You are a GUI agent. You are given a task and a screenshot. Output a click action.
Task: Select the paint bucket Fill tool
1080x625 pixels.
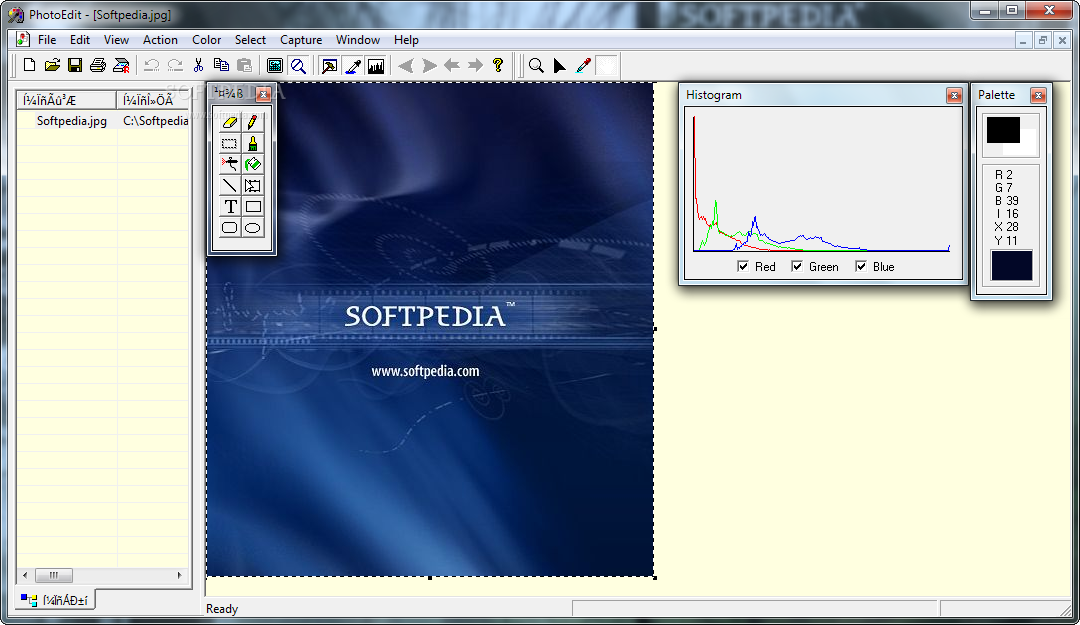253,165
